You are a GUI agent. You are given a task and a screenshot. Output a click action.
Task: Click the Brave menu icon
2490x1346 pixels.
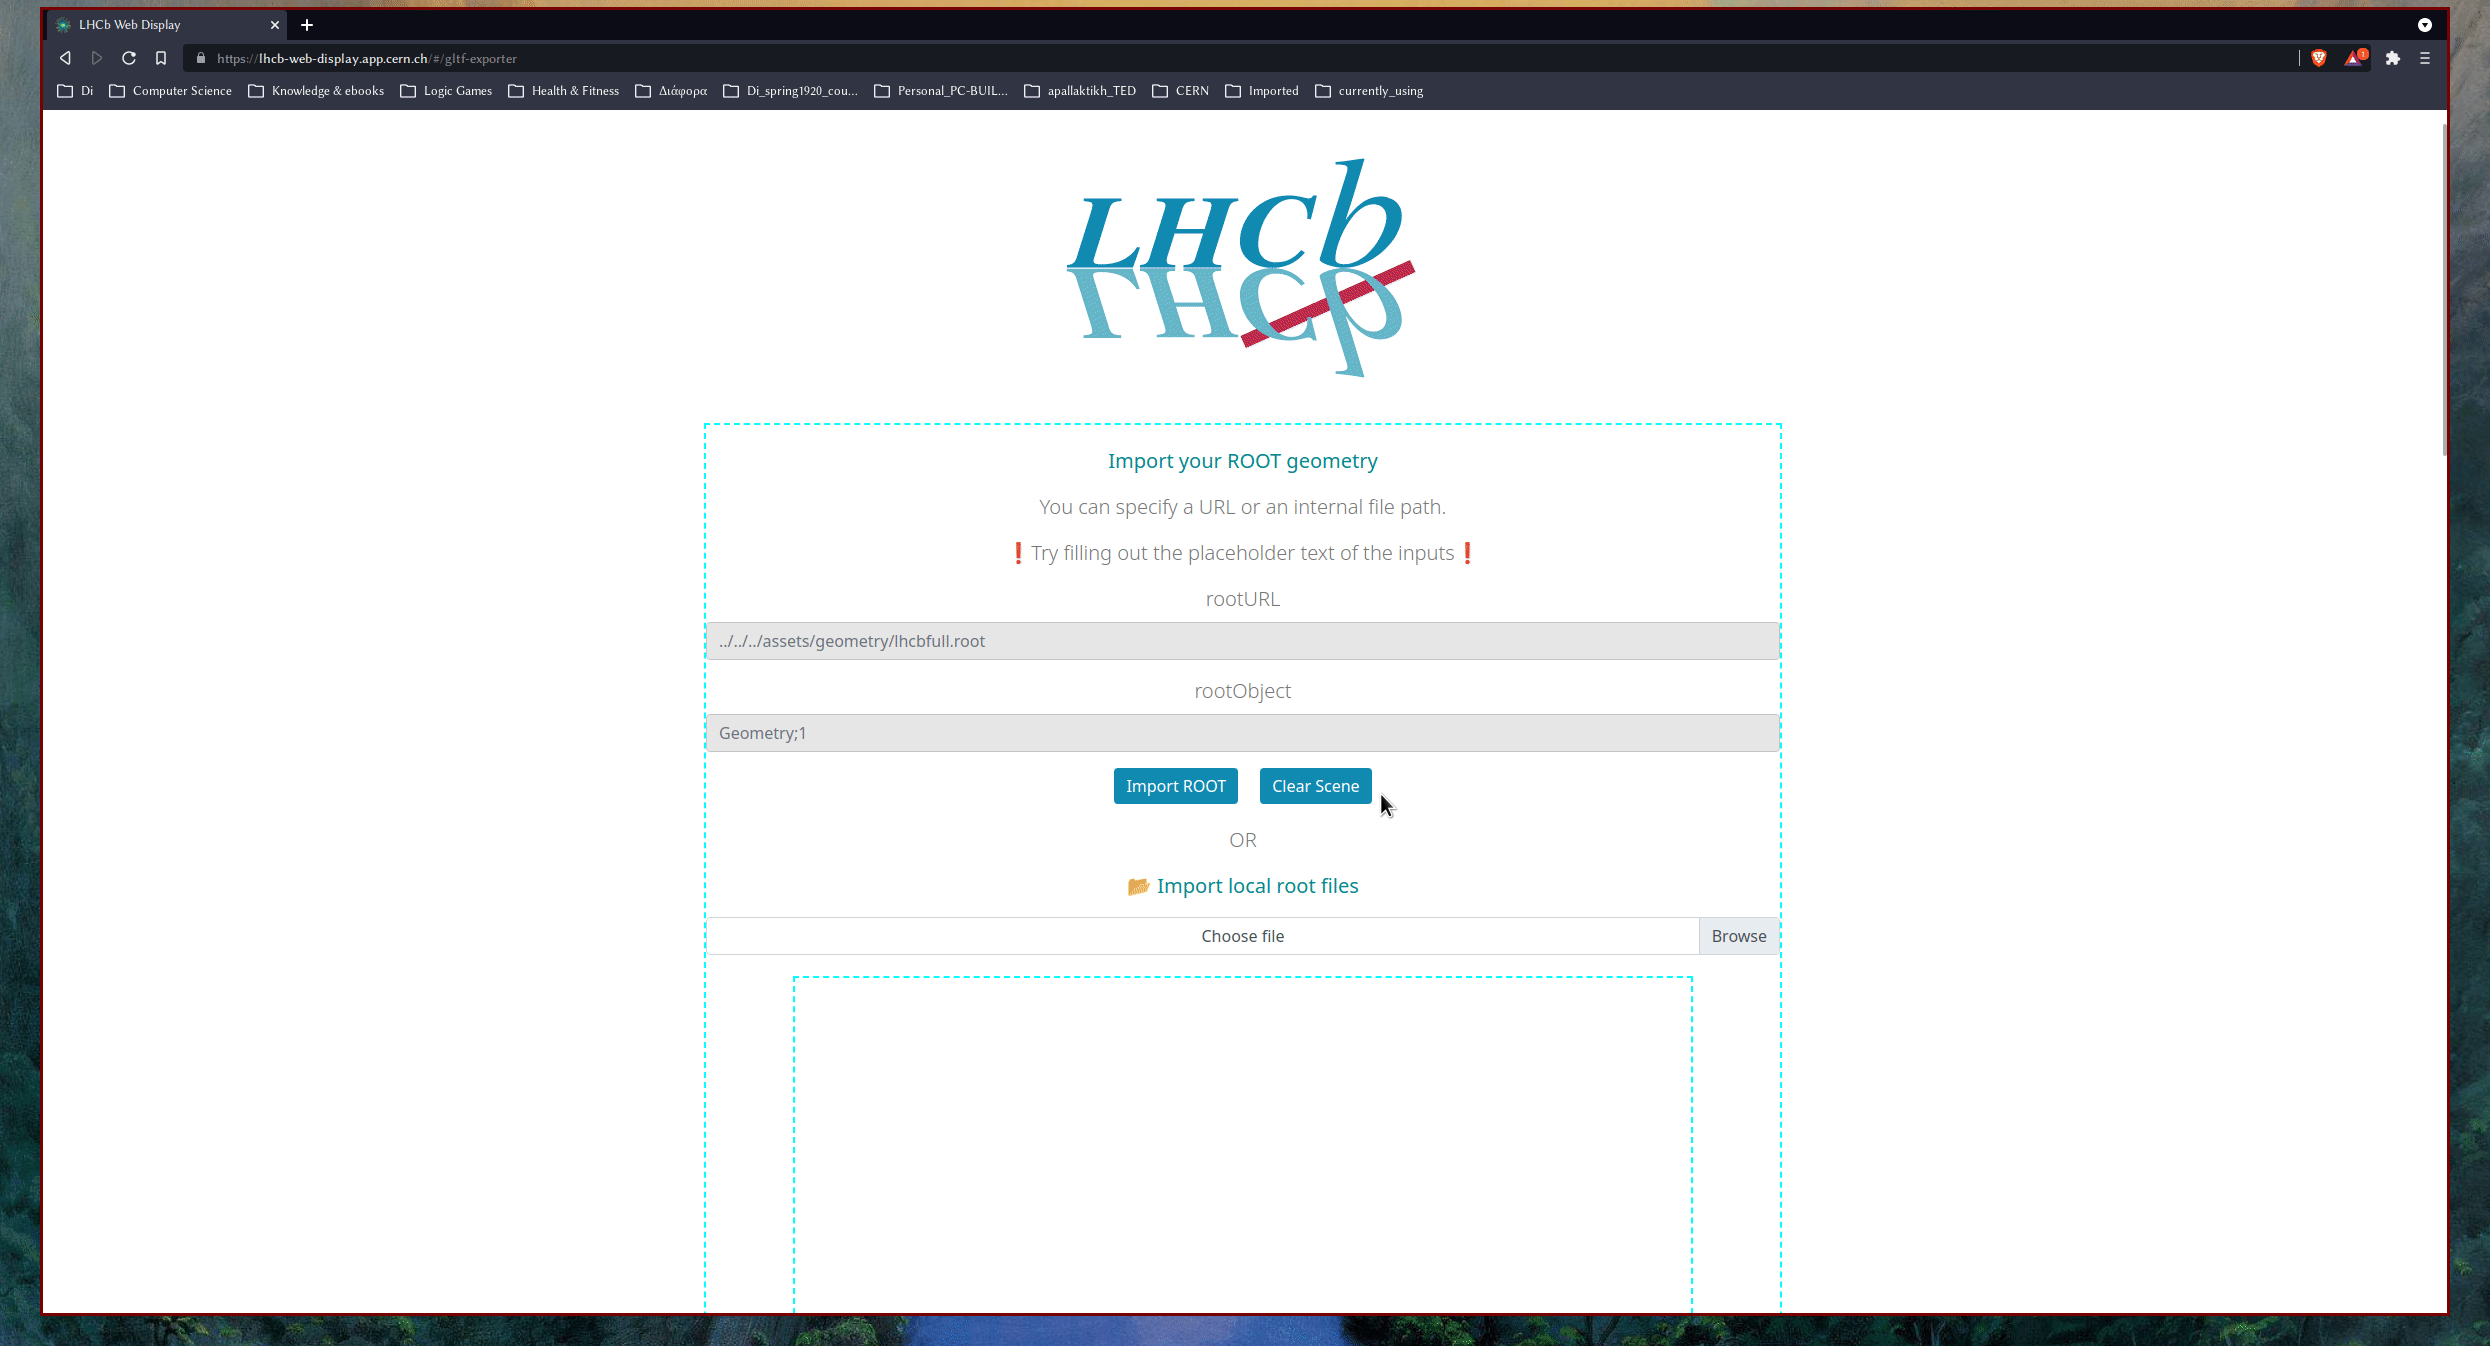[2425, 58]
